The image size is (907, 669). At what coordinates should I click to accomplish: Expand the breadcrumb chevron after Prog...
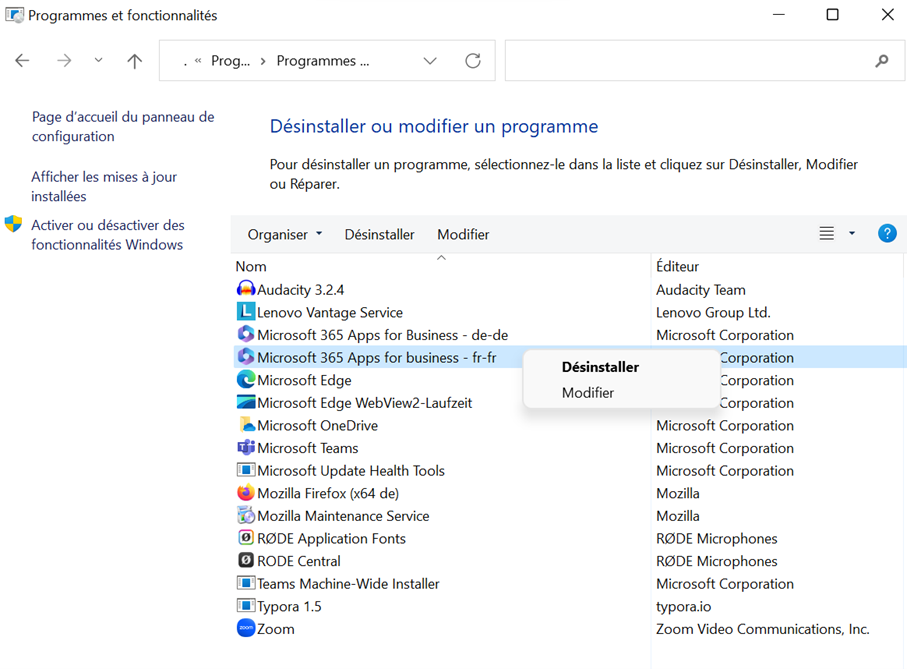tap(263, 61)
